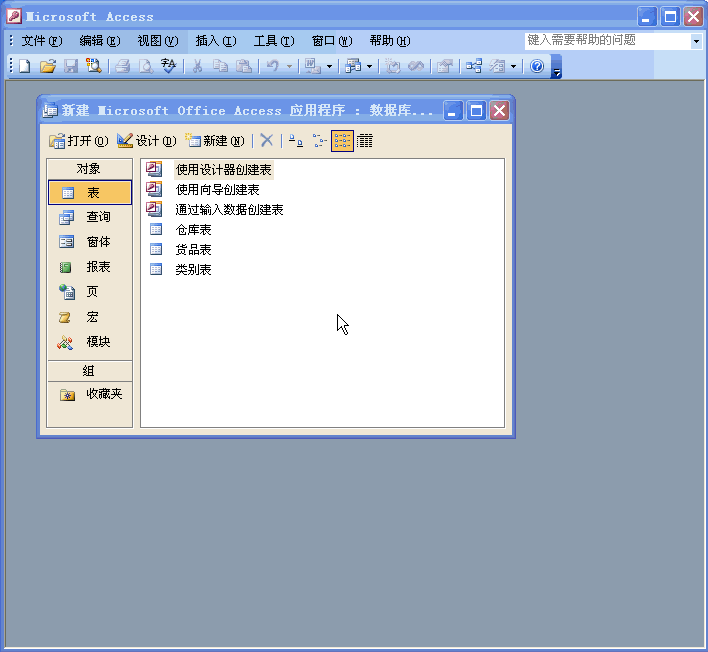Select the 仓库表 table
The height and width of the screenshot is (652, 708).
(x=180, y=230)
